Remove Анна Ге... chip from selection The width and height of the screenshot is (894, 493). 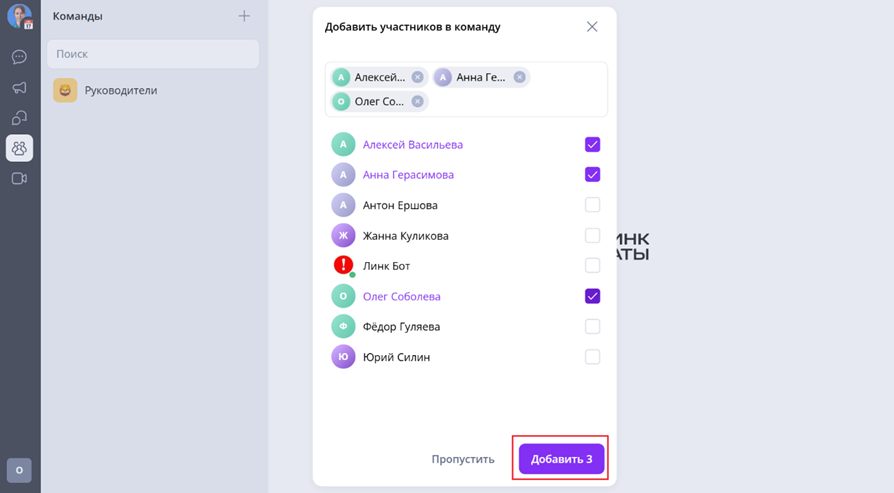click(519, 77)
